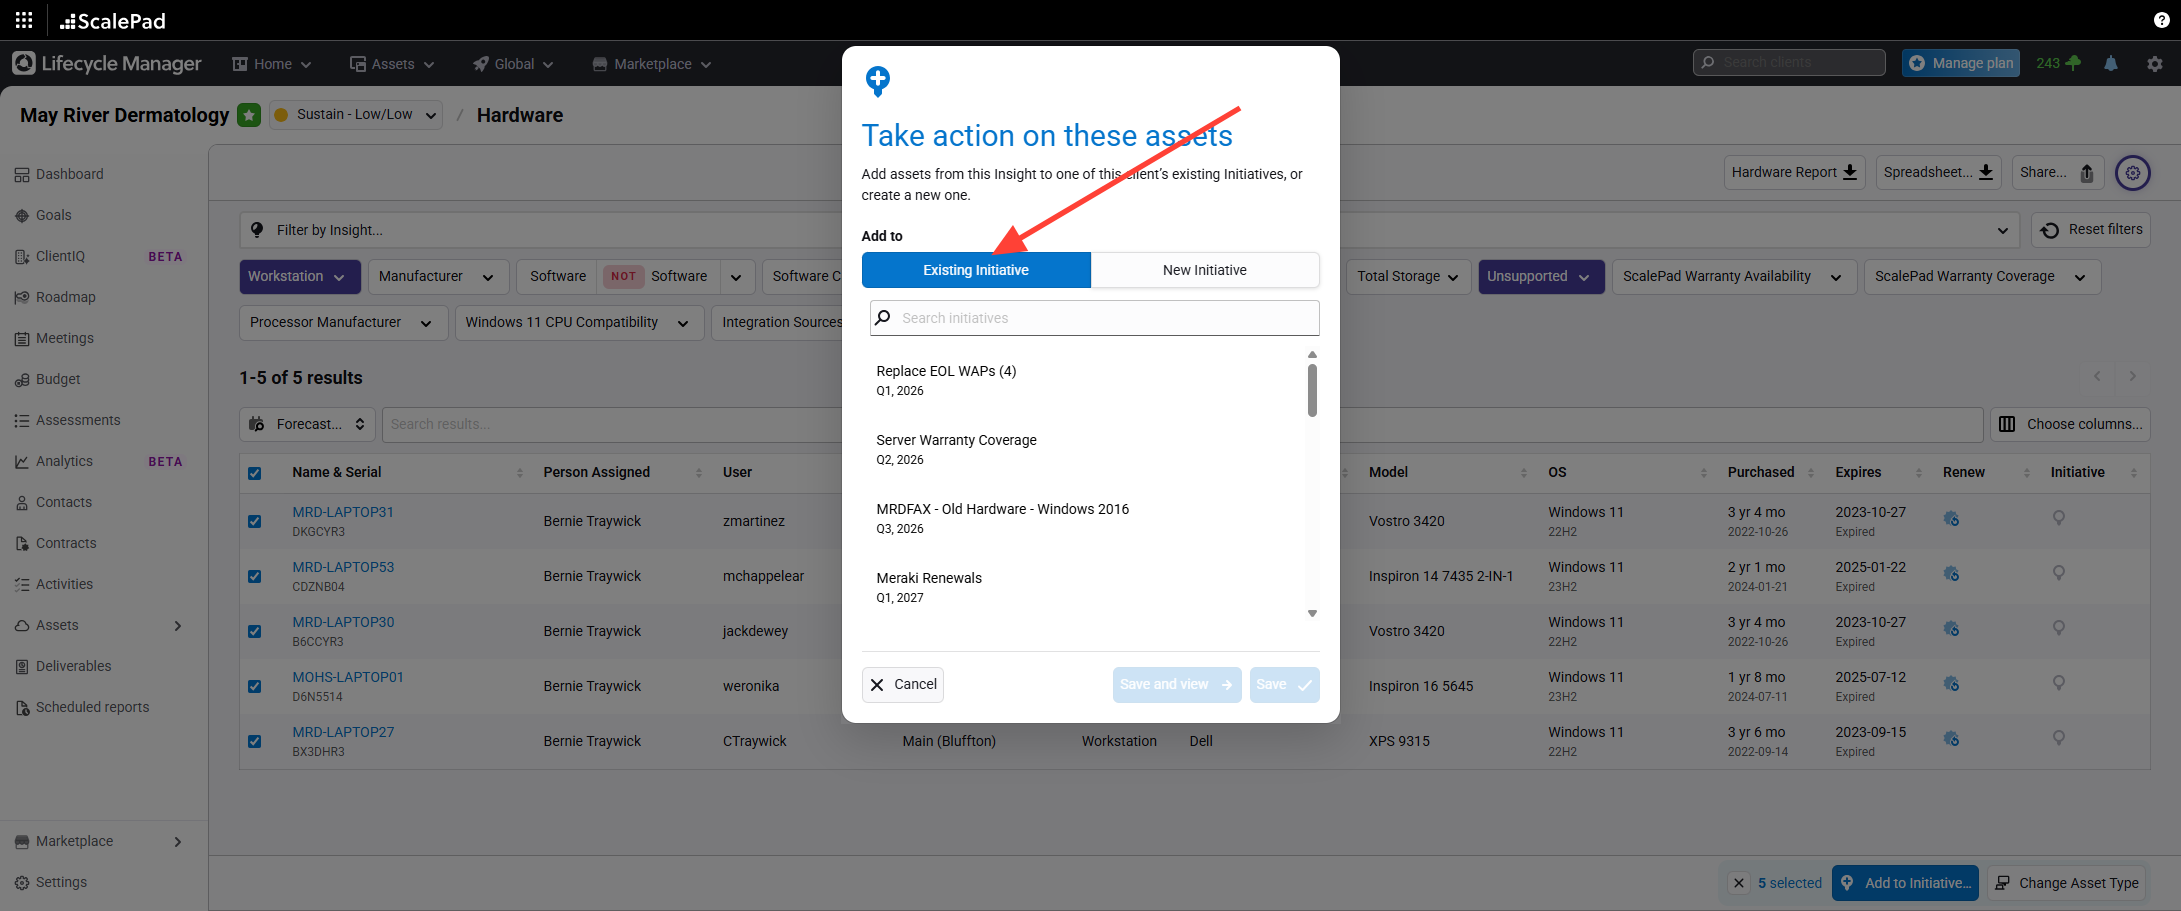The image size is (2181, 911).
Task: Switch to the New Initiative tab
Action: point(1204,270)
